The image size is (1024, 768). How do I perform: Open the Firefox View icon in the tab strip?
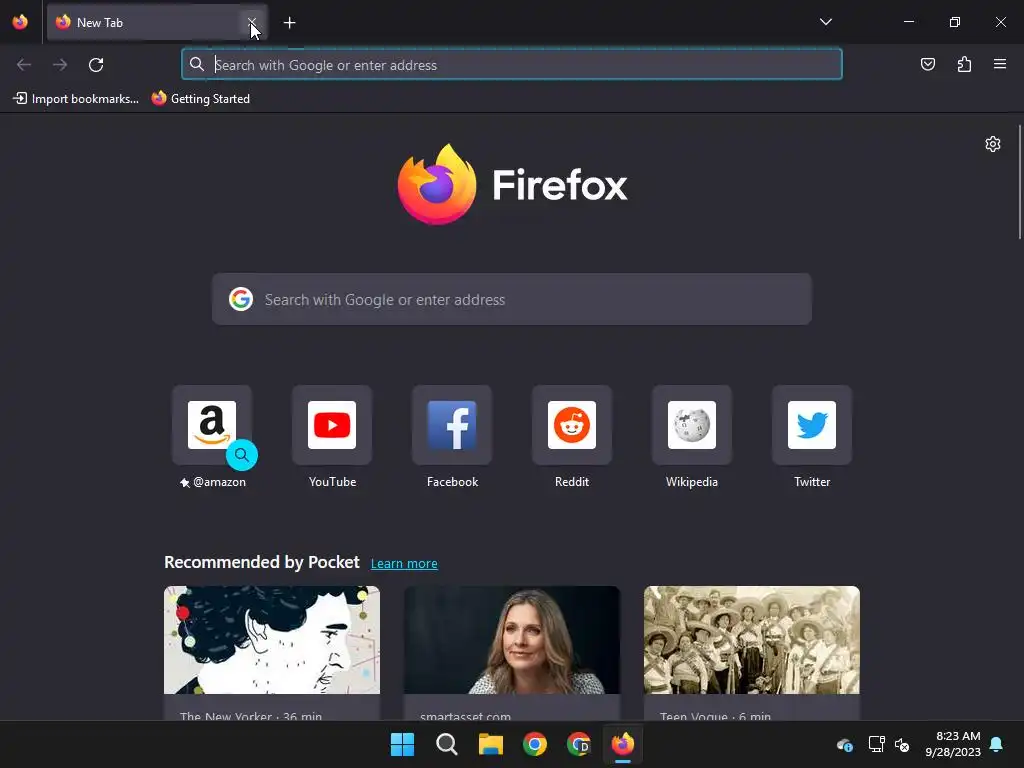point(20,22)
